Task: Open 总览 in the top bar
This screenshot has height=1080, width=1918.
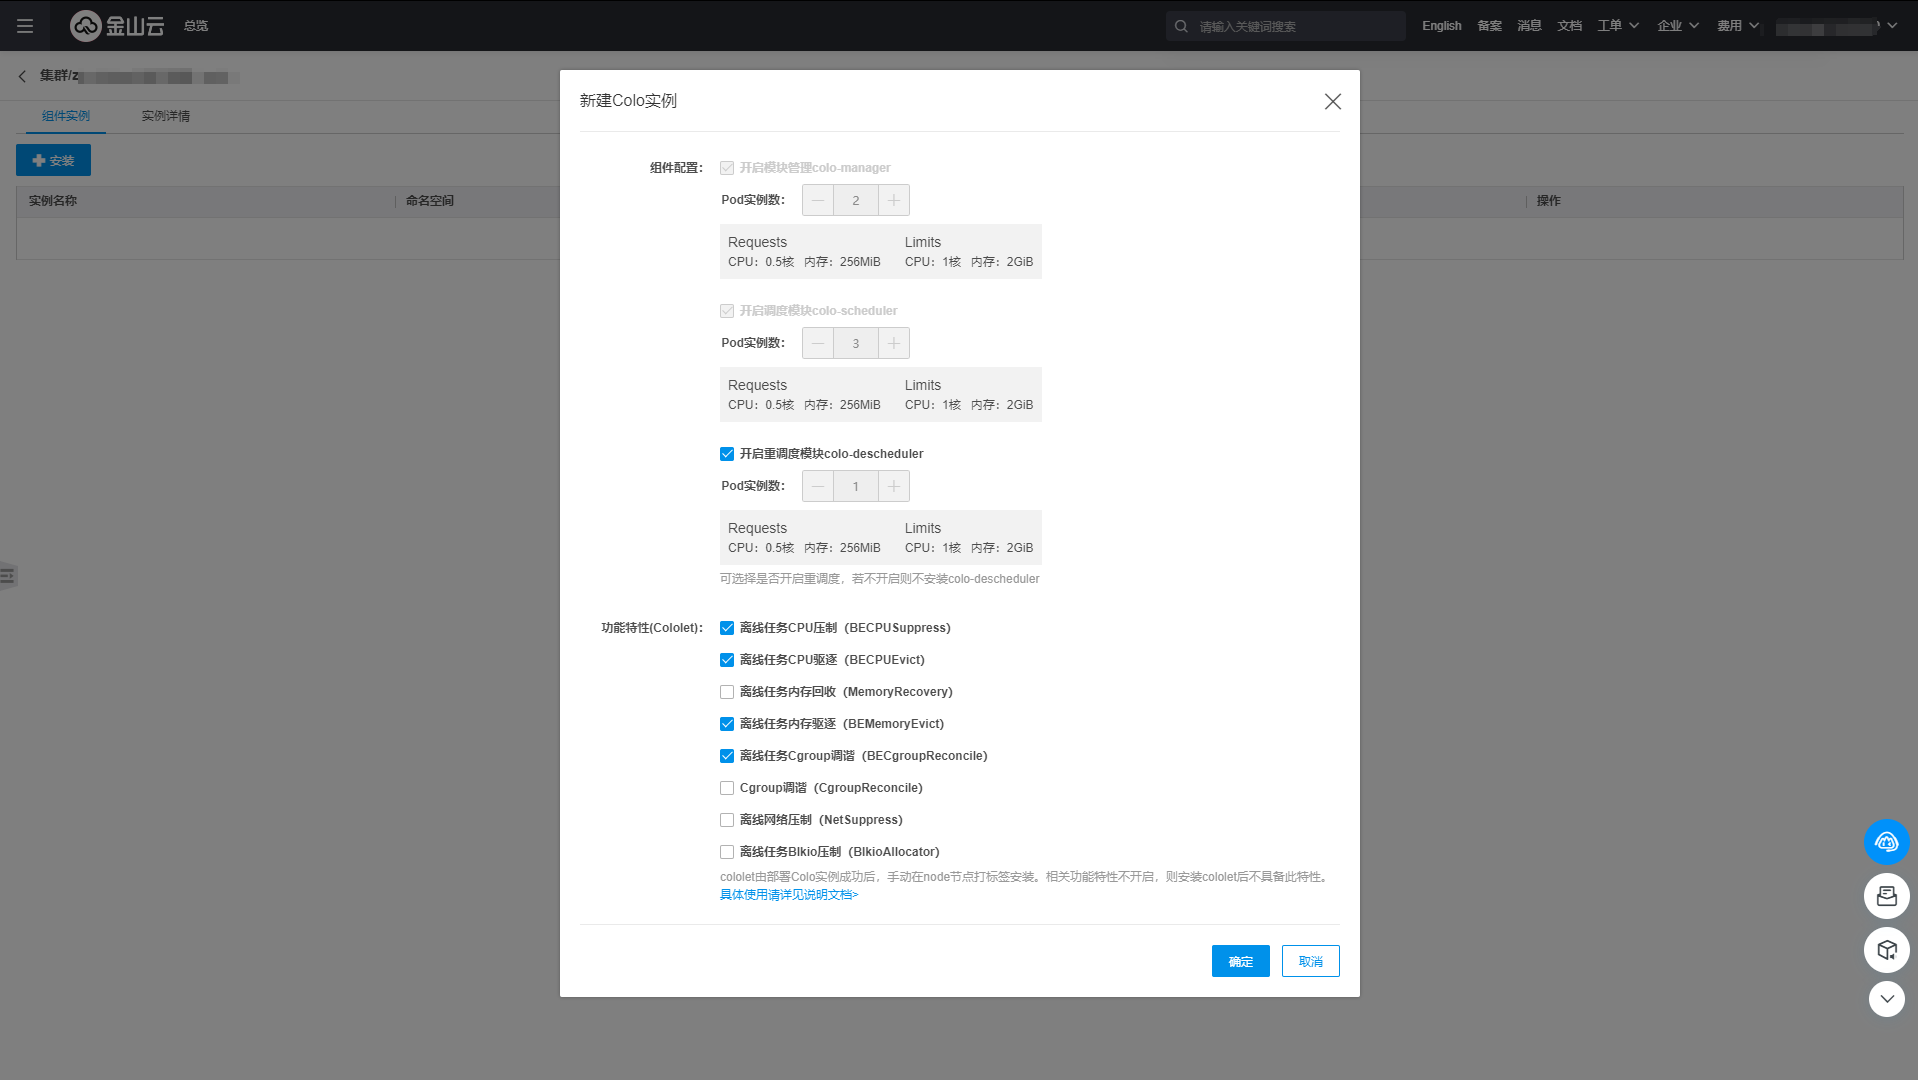Action: [196, 26]
